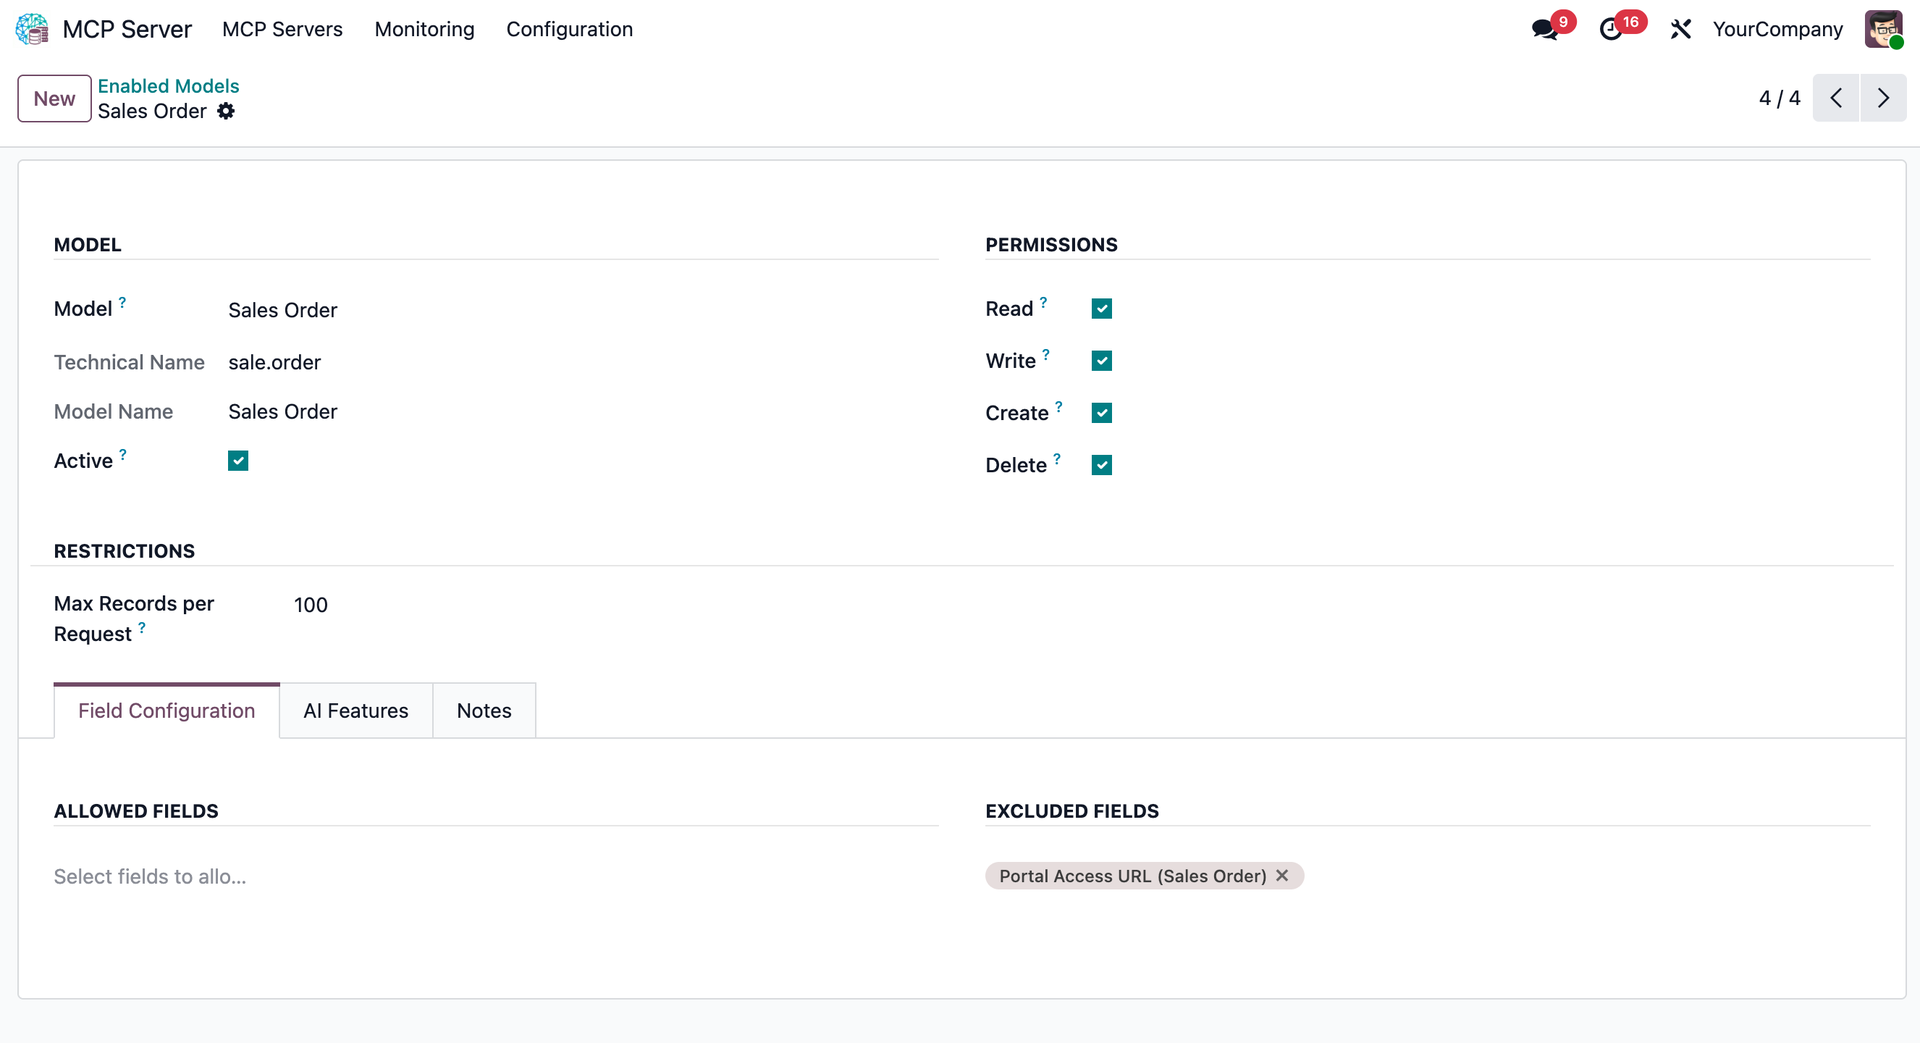Navigate back via Enabled Models breadcrumb
1920x1043 pixels.
(x=168, y=85)
